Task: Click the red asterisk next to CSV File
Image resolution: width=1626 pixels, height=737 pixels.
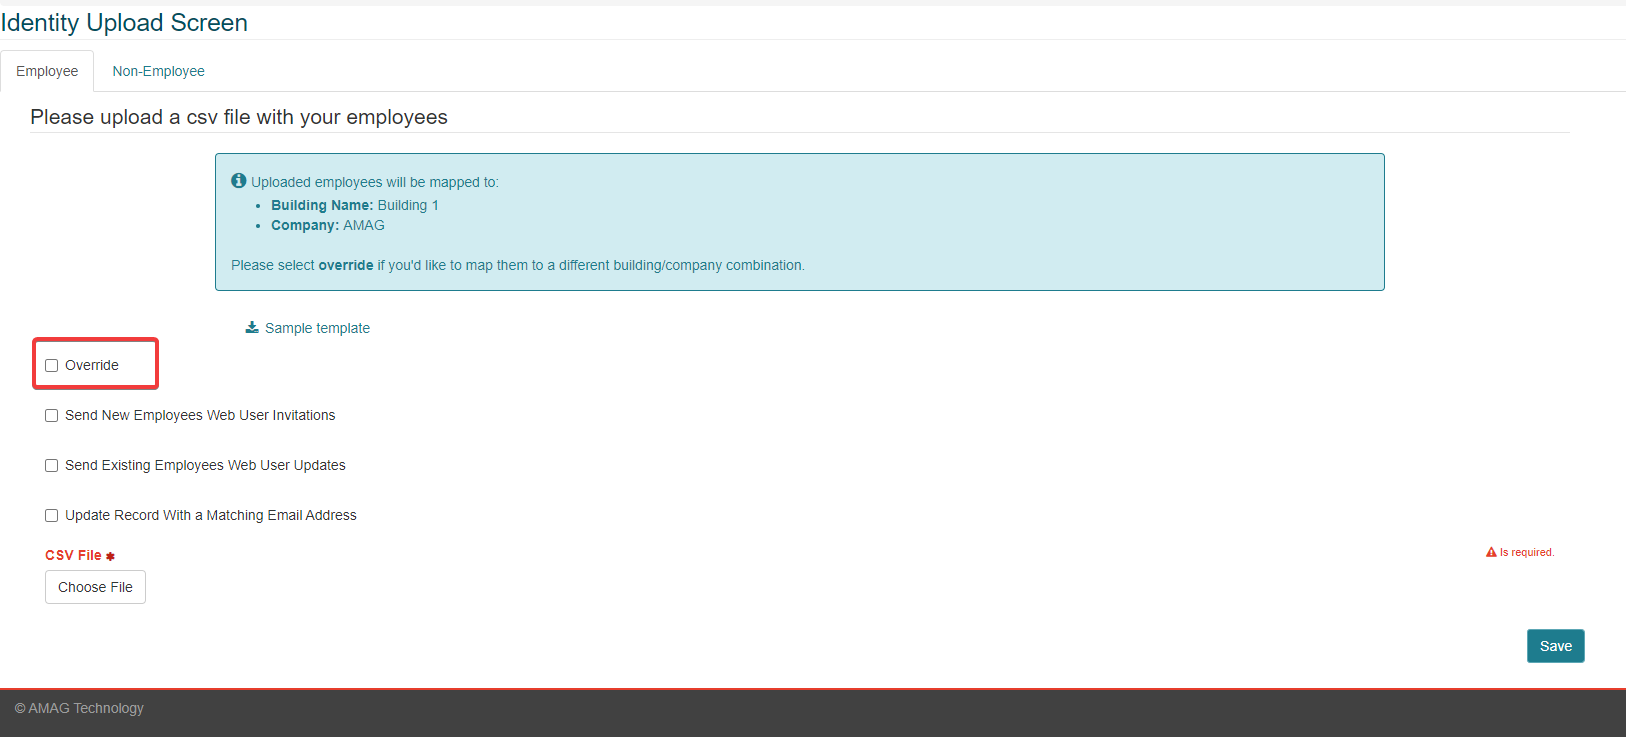Action: [x=110, y=556]
